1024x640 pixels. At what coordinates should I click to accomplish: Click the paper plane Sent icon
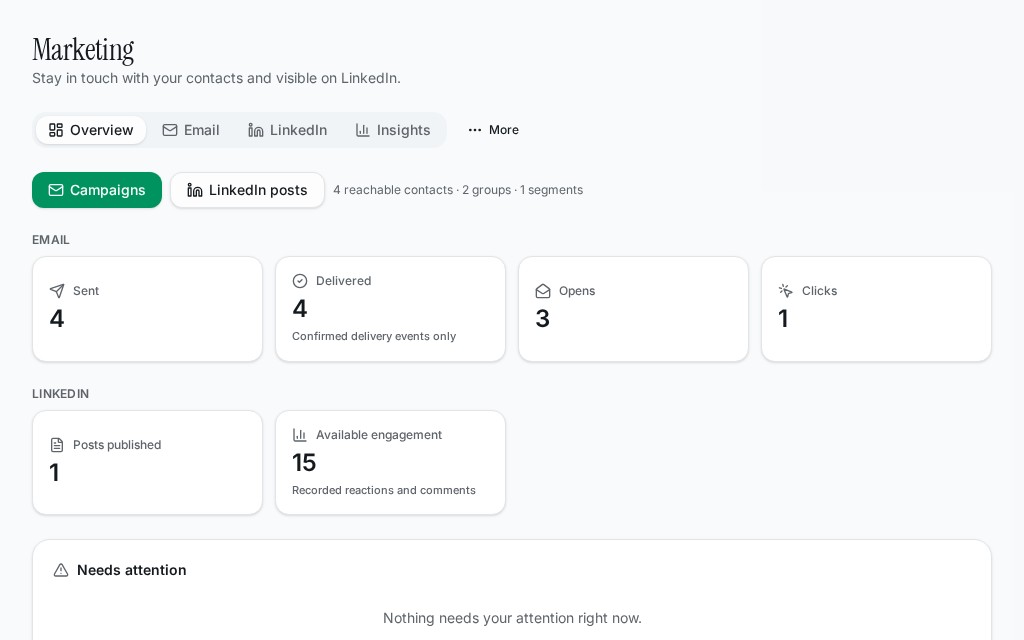(57, 291)
